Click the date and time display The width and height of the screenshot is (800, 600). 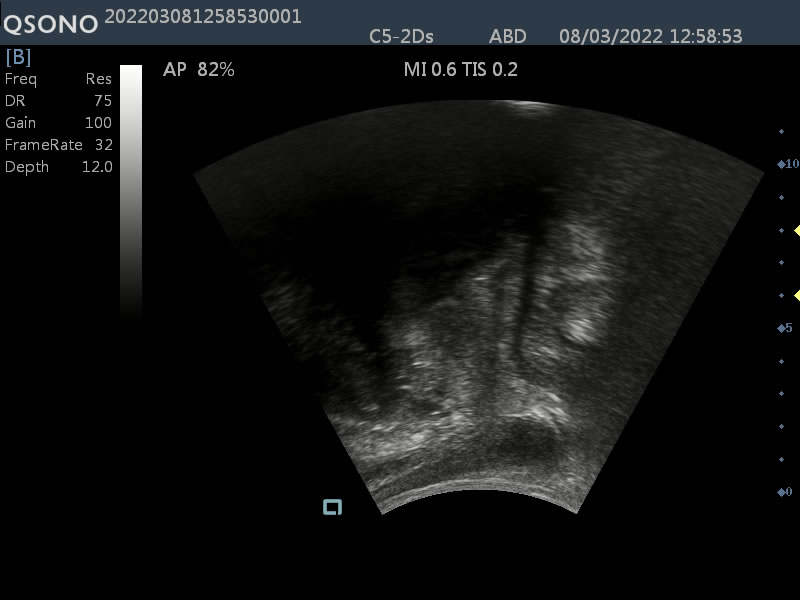pos(650,37)
